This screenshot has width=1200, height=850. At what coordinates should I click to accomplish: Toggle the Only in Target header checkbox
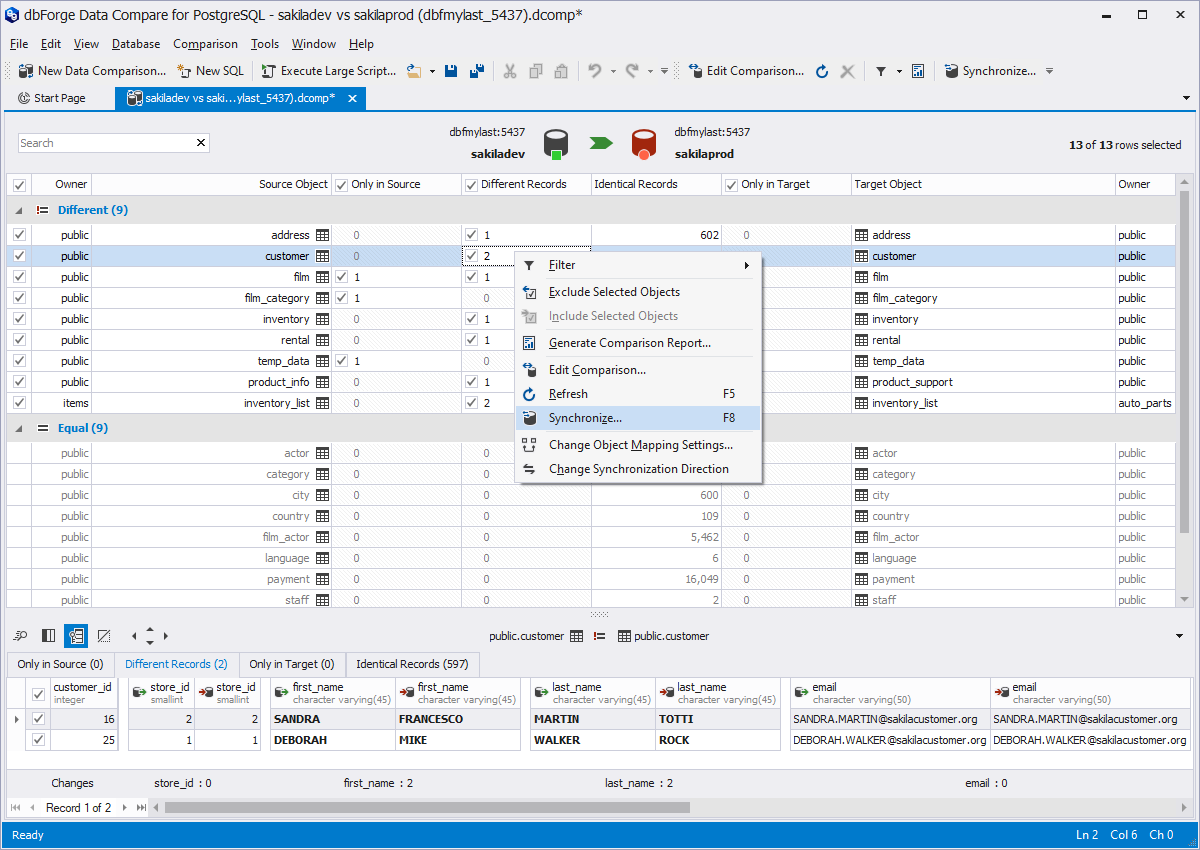732,184
